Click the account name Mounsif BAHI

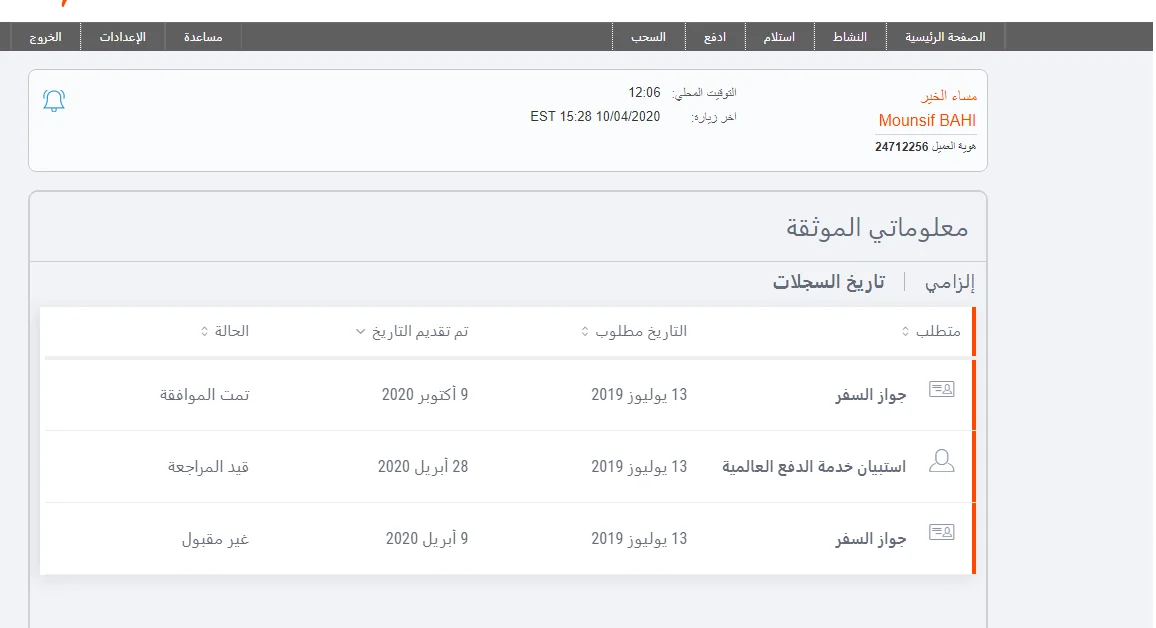(927, 121)
